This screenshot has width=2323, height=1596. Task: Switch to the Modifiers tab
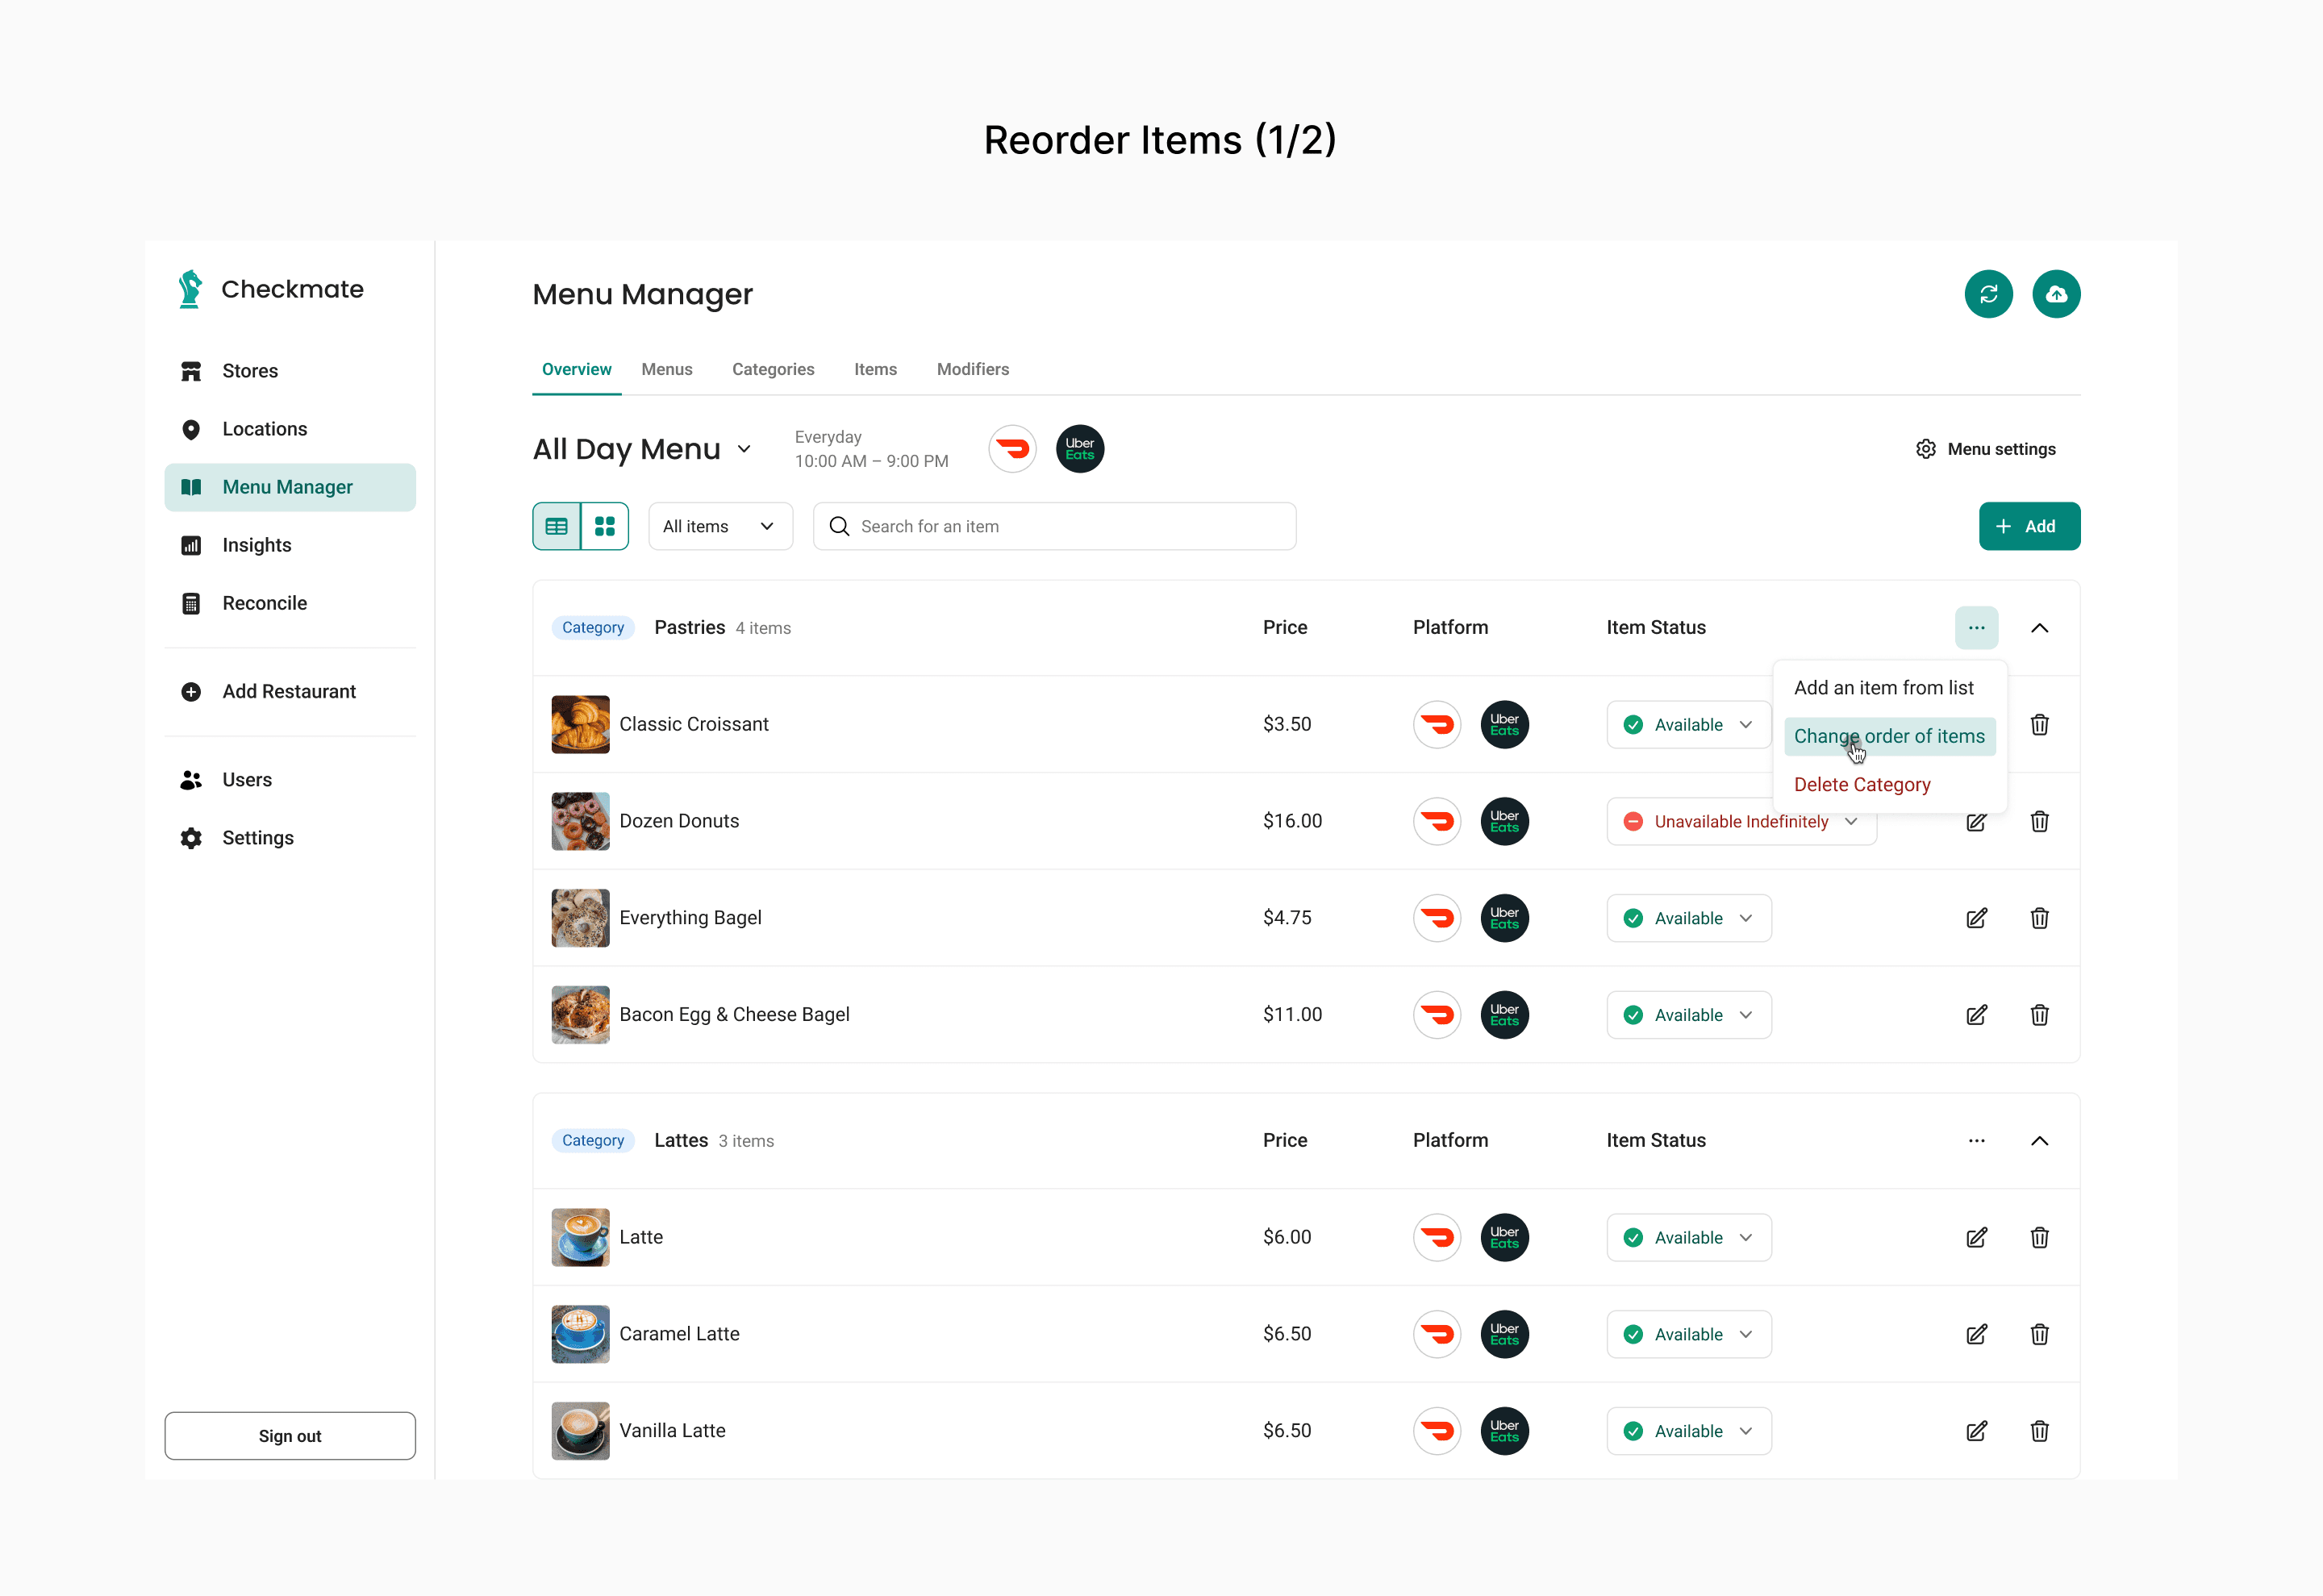click(972, 369)
